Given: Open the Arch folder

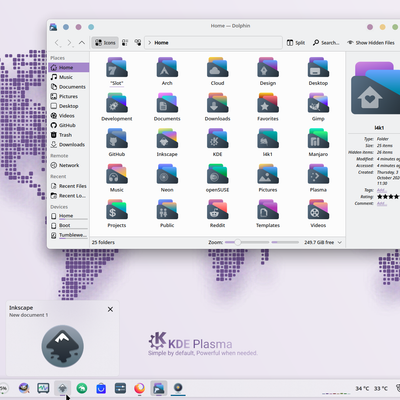Looking at the screenshot, I should click(167, 68).
